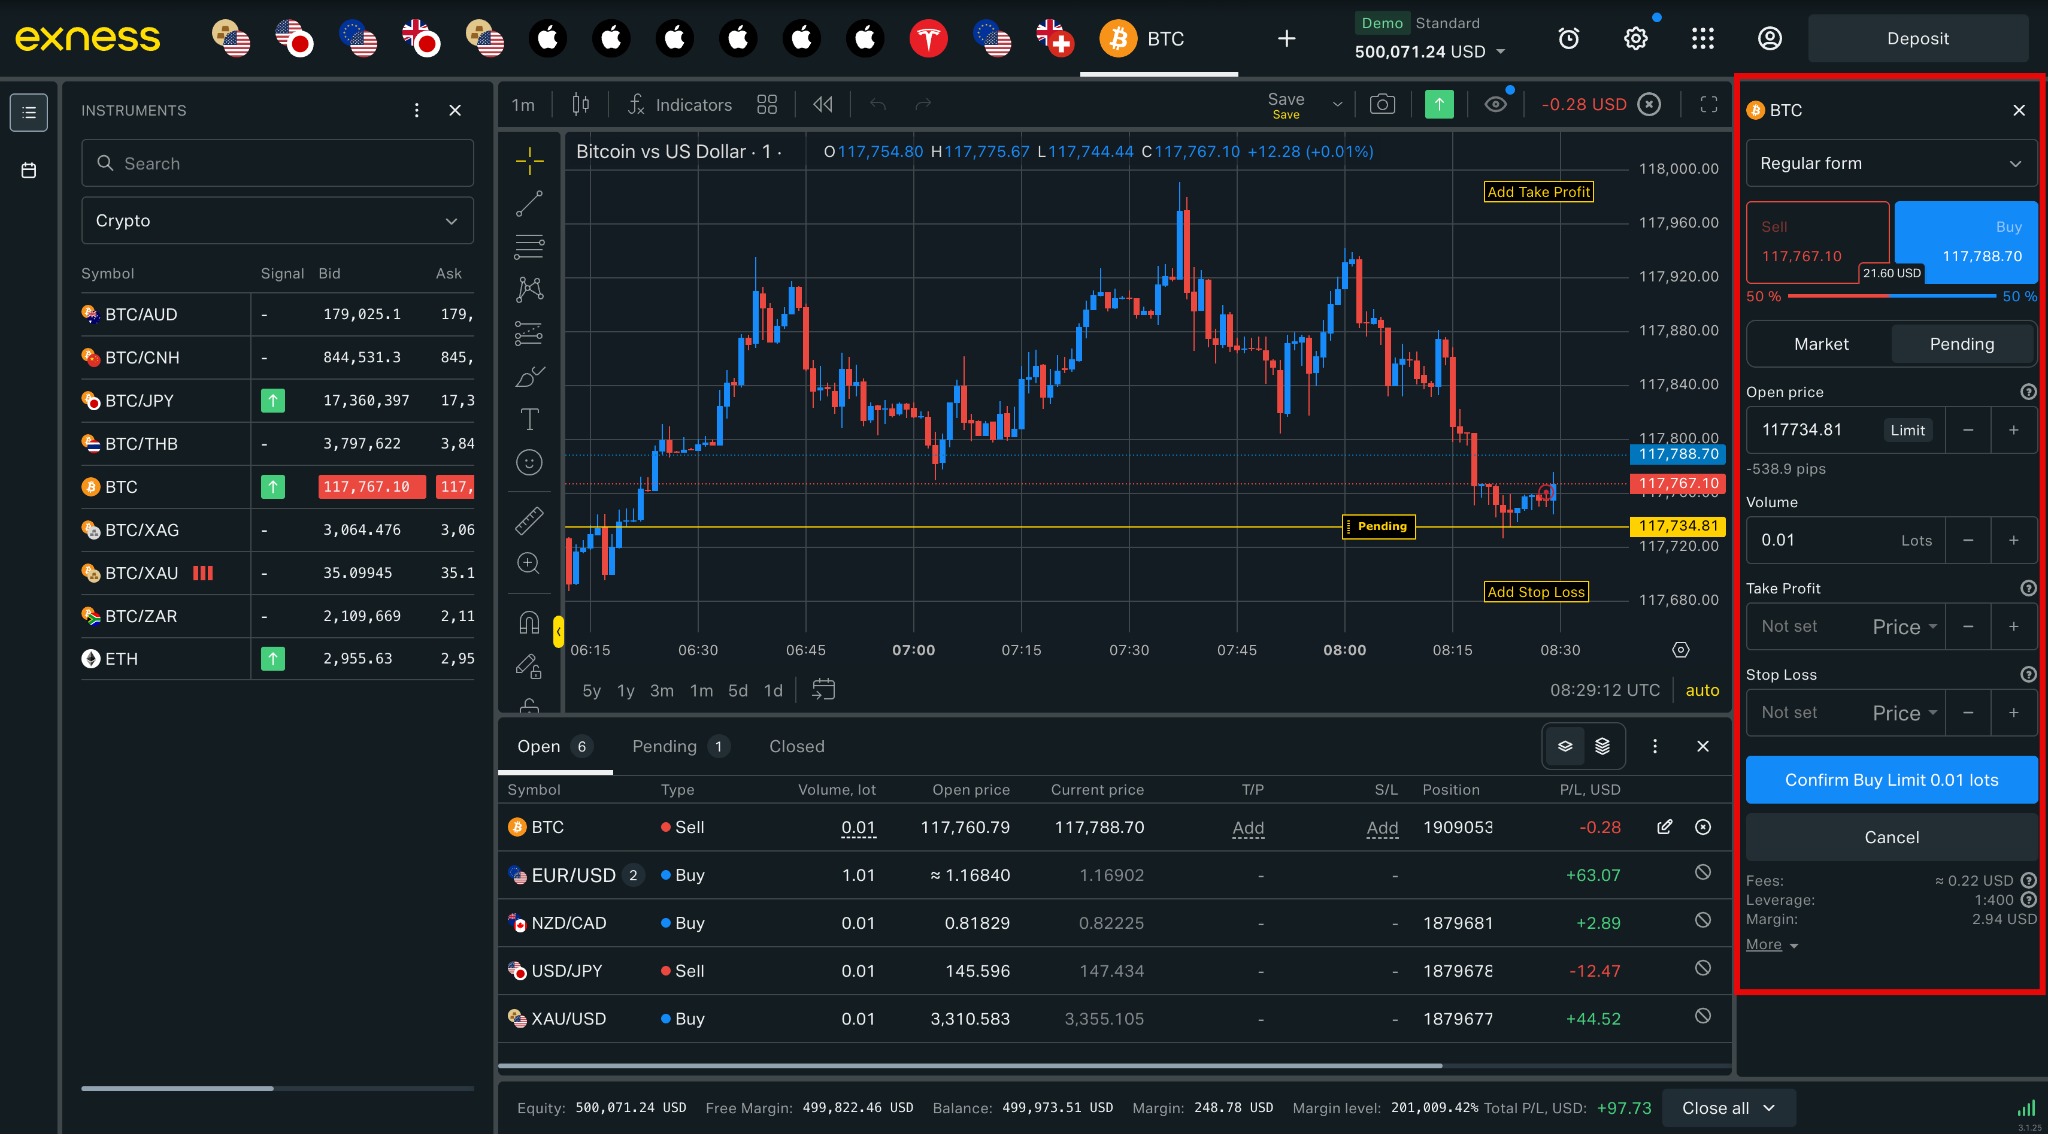
Task: Switch to the Pending orders tab
Action: click(x=681, y=746)
